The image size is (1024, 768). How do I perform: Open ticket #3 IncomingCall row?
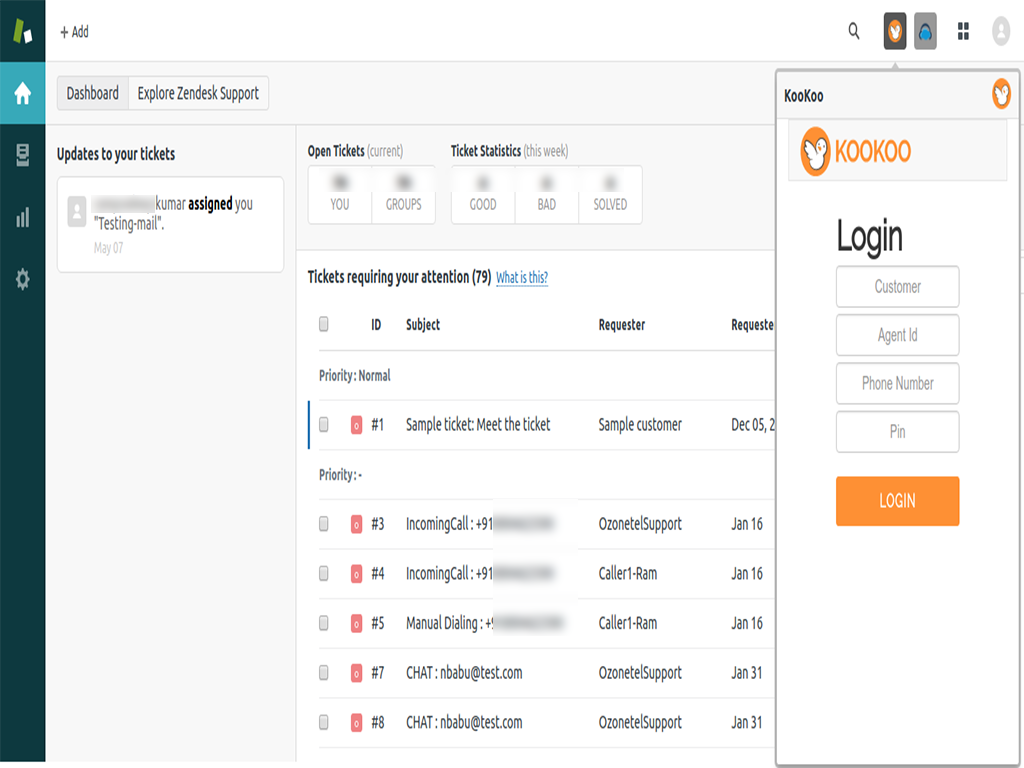pyautogui.click(x=547, y=524)
